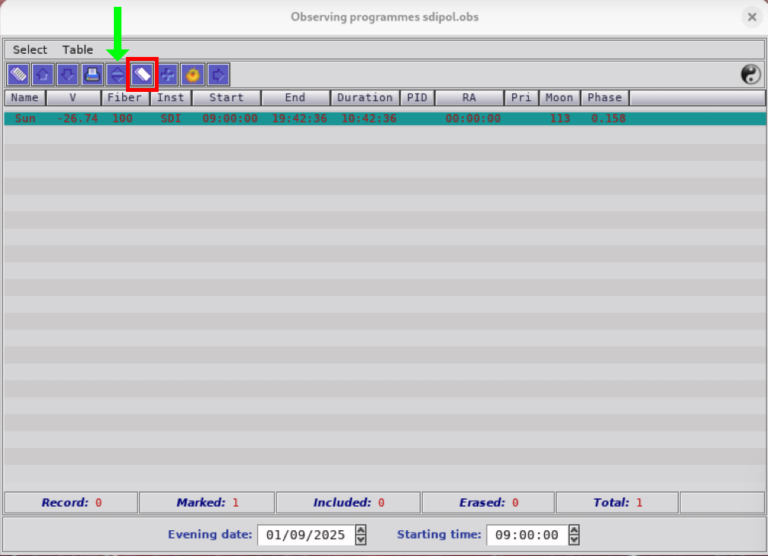Click the Name column header

[x=25, y=98]
